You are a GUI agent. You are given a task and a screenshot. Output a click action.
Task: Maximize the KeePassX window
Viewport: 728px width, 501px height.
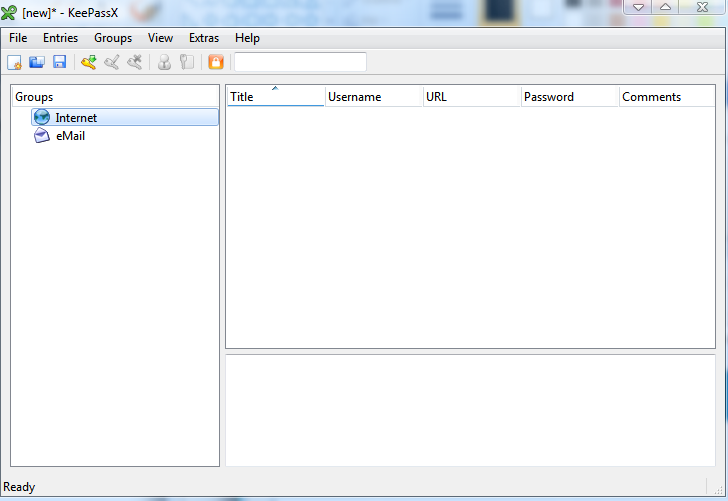665,7
